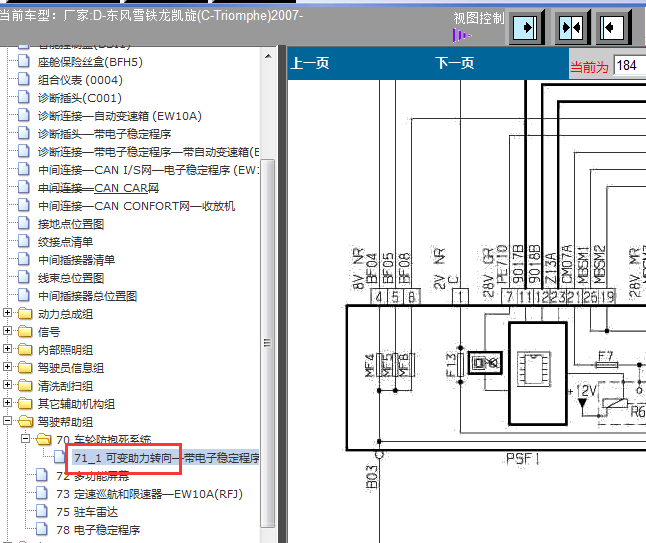Click the 驾驶员信息组 folder icon

[25, 367]
